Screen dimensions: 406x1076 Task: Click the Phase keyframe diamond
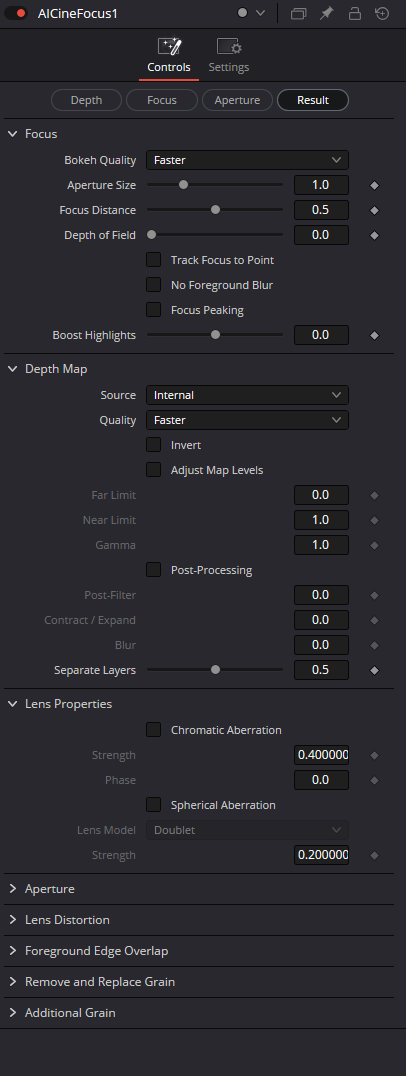[374, 780]
